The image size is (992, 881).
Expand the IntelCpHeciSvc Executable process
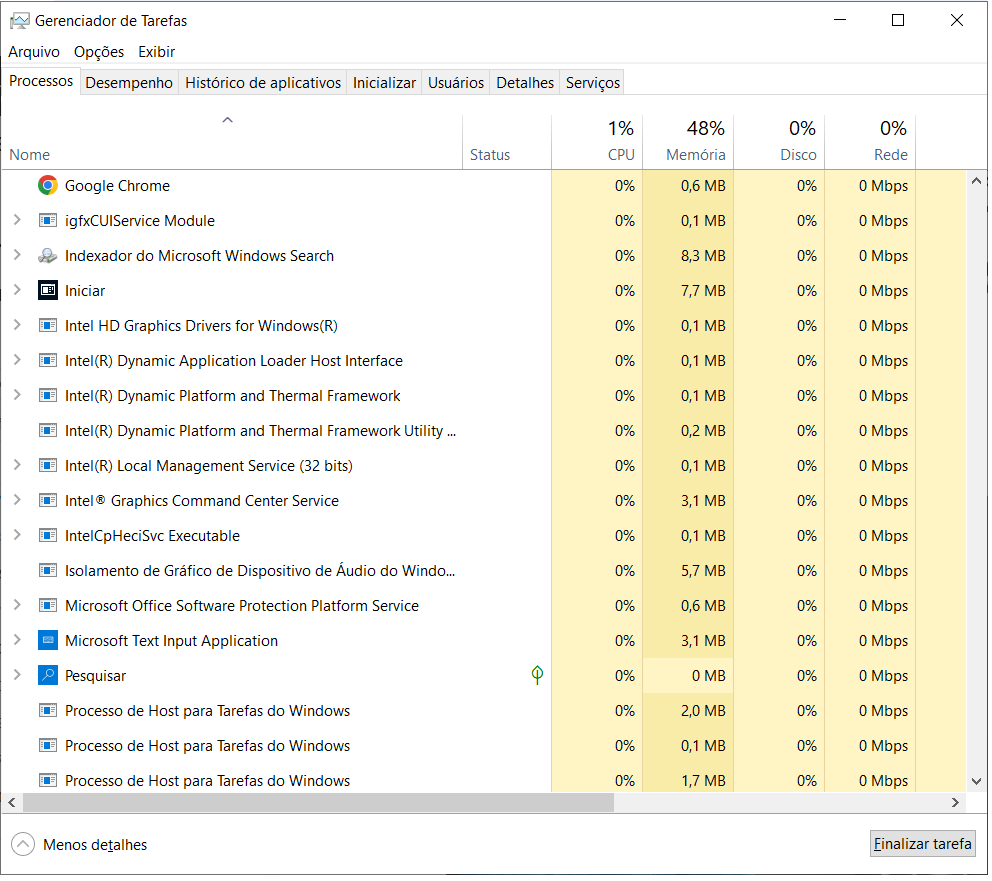coord(18,535)
